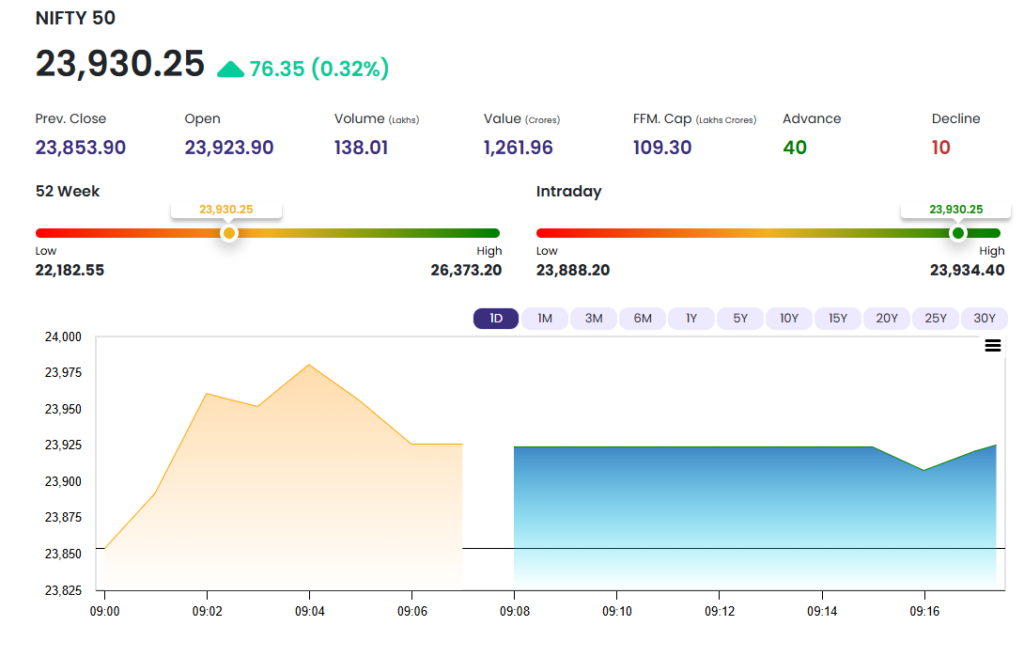The width and height of the screenshot is (1024, 657).
Task: Click the 52 Week slider yellow handle
Action: point(229,233)
